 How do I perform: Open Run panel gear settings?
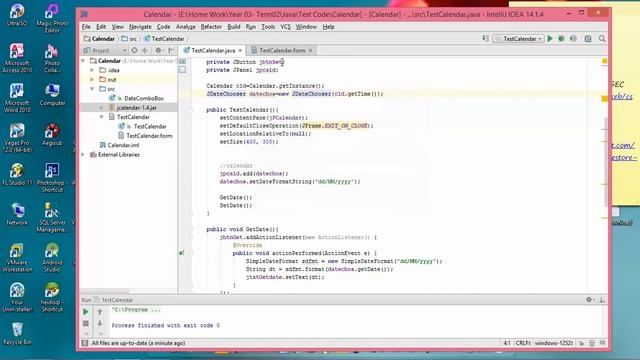589,300
